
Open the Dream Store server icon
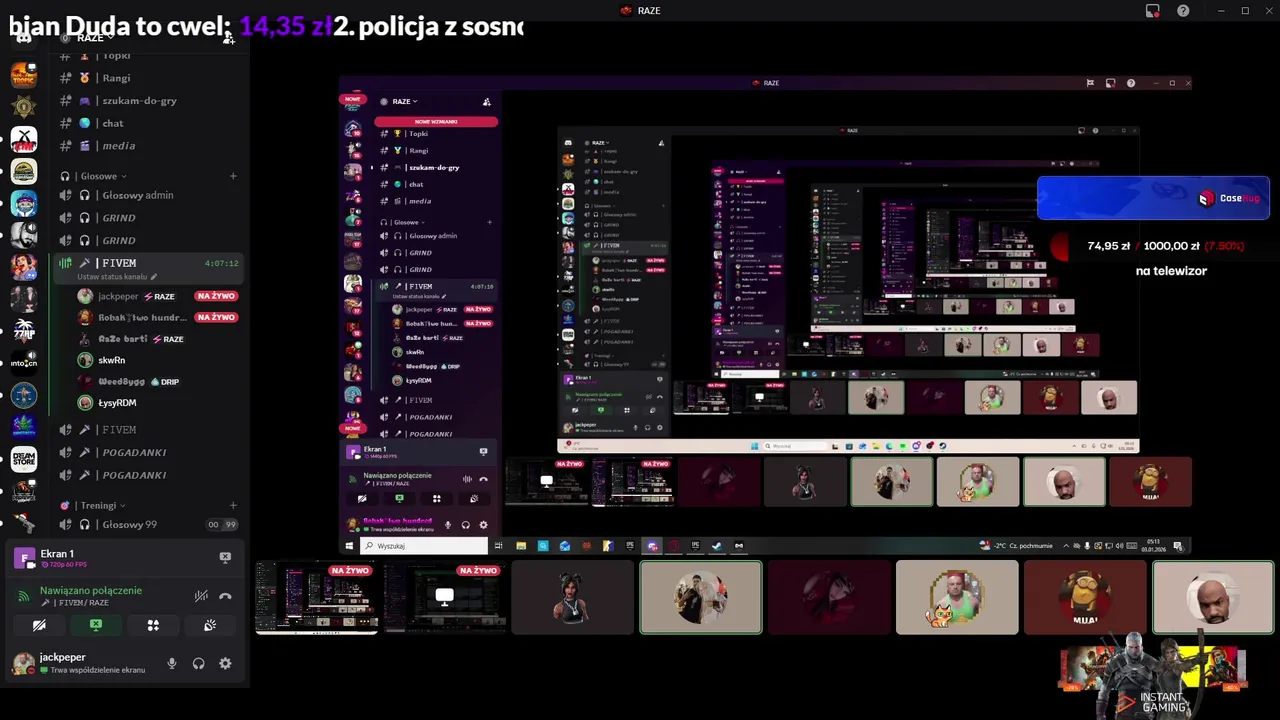[x=24, y=459]
